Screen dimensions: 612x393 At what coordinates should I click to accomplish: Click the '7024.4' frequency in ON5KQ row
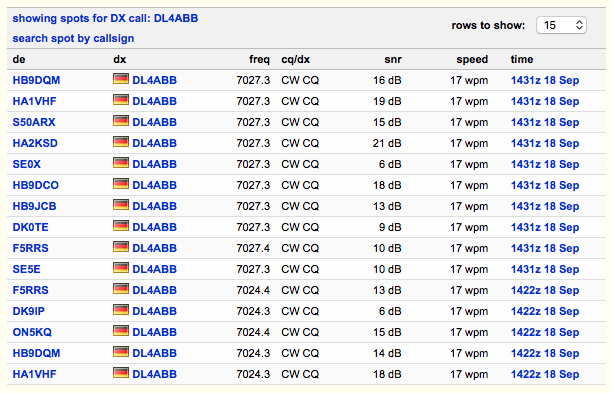(x=253, y=333)
